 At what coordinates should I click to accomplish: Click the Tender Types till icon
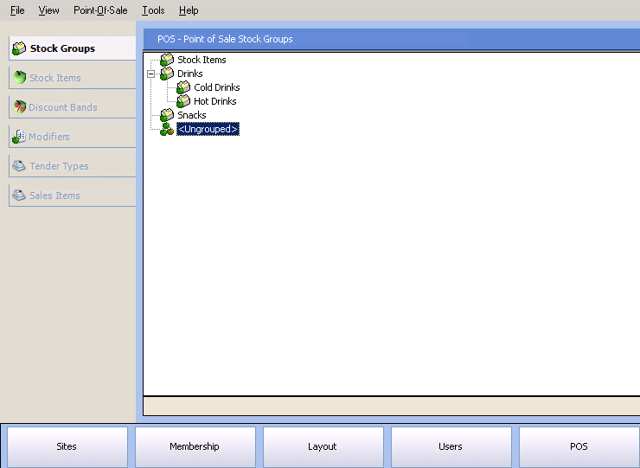click(x=19, y=166)
